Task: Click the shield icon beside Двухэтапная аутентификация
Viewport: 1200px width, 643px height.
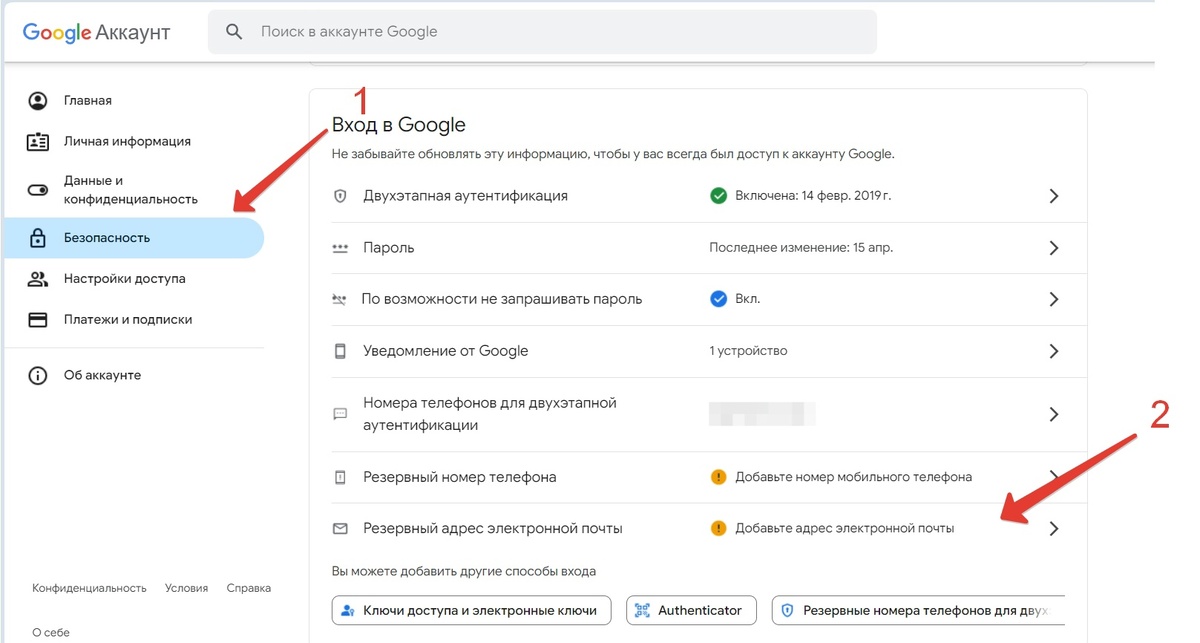Action: tap(340, 196)
